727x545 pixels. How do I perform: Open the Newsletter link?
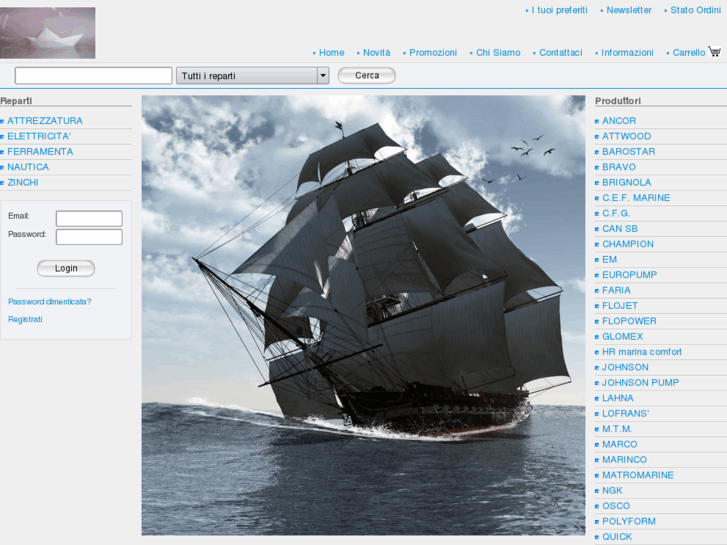(x=629, y=10)
